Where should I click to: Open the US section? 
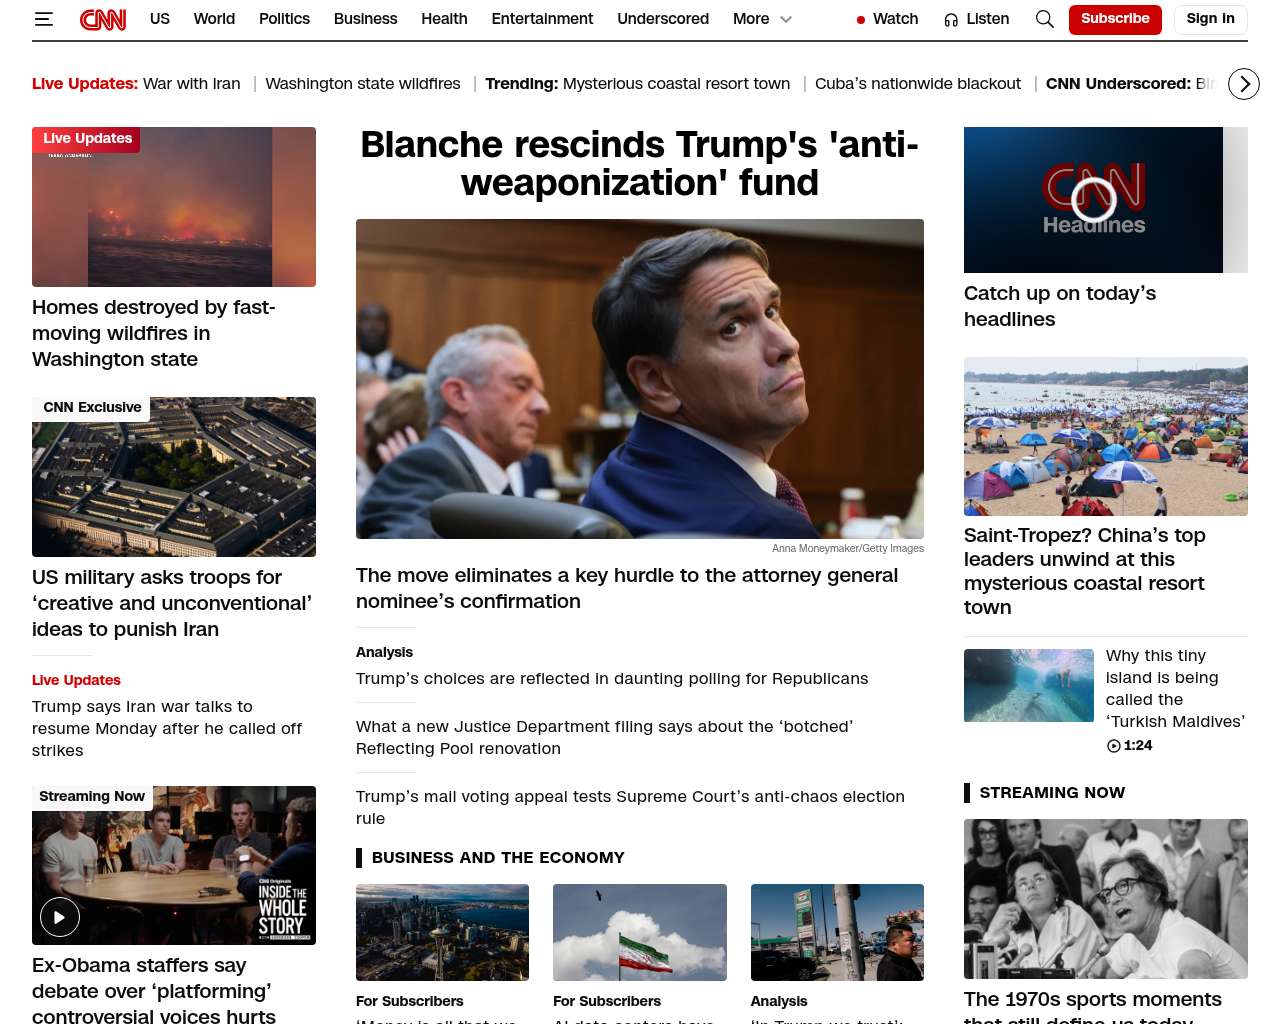coord(160,19)
